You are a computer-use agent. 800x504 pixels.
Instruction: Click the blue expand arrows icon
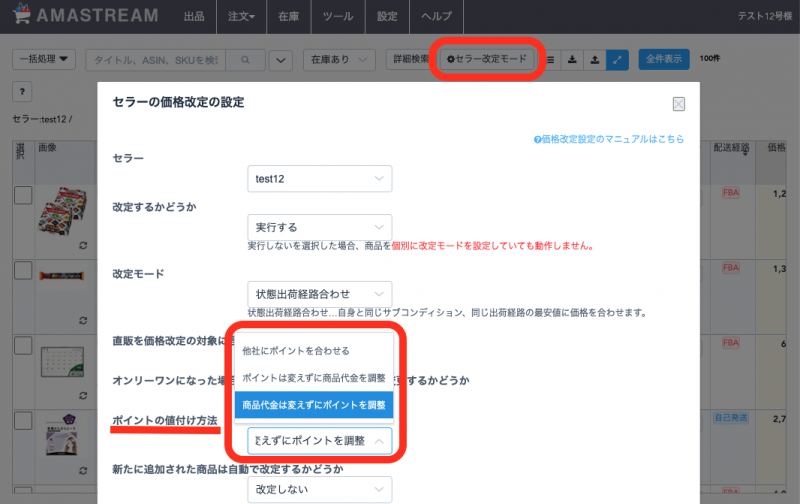point(617,60)
